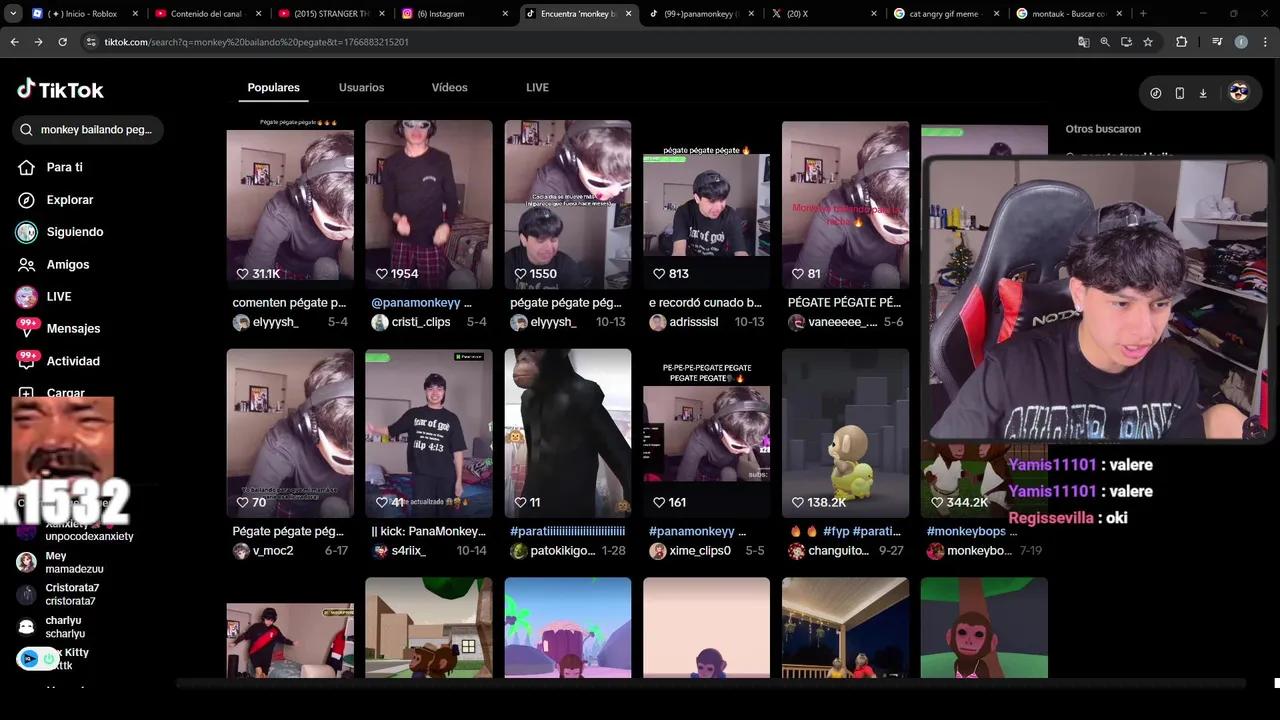Click the compass-like icon in top-right pill toolbar

tap(1156, 93)
